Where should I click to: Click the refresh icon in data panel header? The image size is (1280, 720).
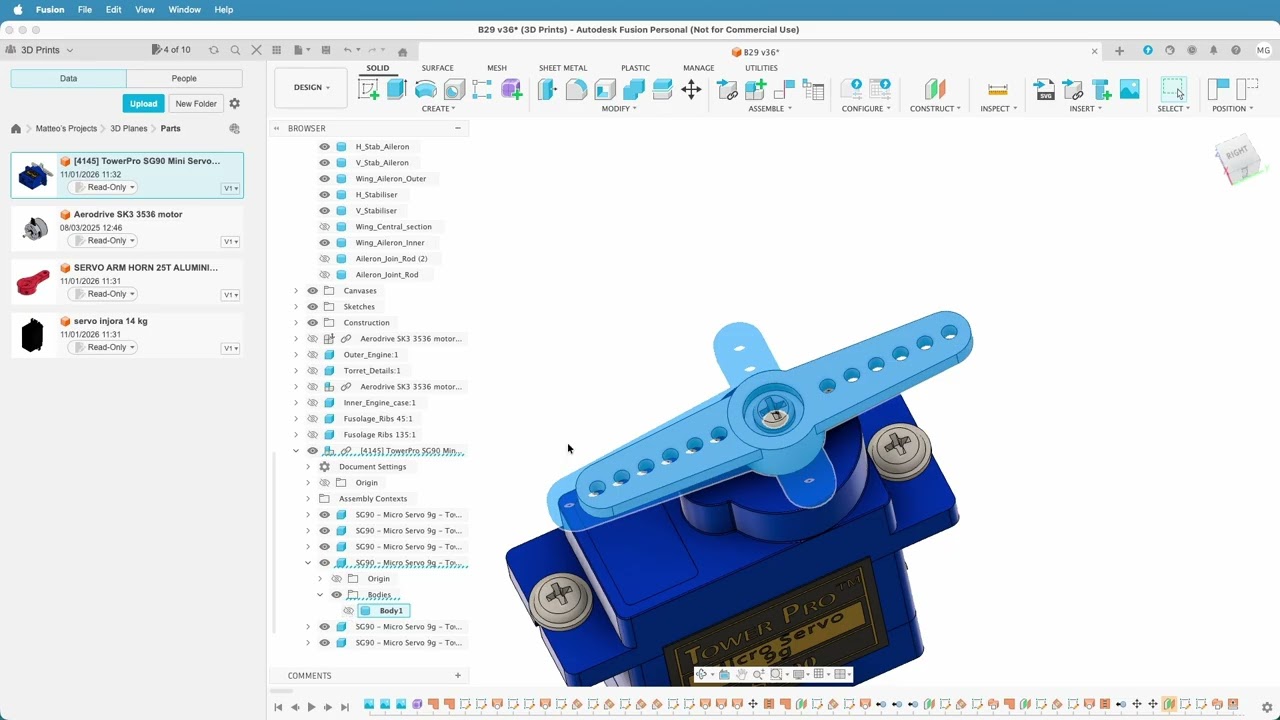point(213,50)
